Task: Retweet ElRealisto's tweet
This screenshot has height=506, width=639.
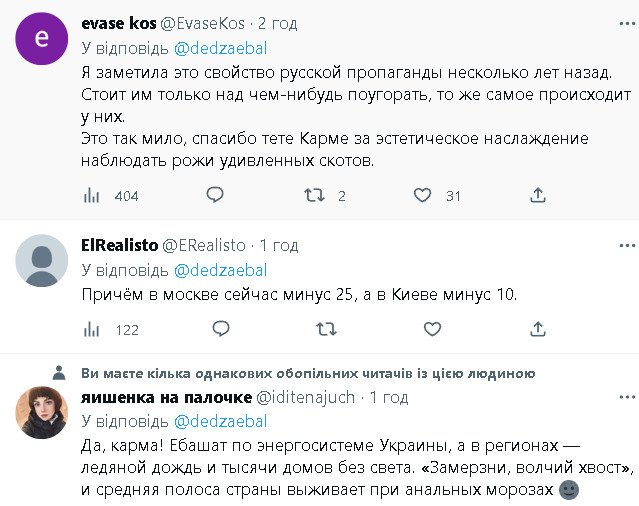Action: pos(325,329)
